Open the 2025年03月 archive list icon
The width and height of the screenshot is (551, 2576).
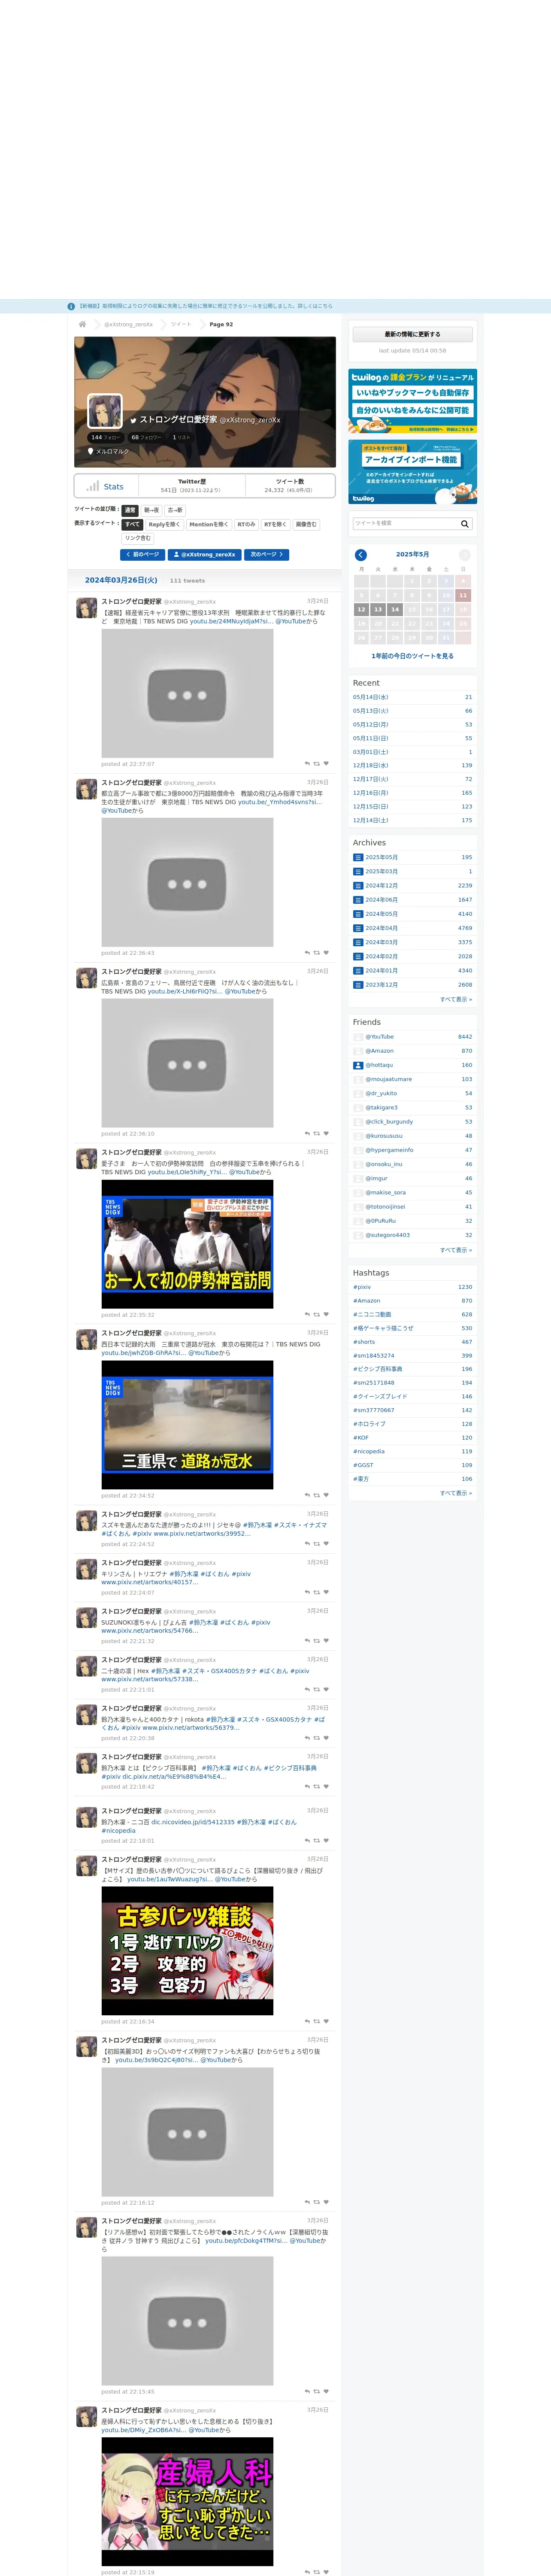358,871
